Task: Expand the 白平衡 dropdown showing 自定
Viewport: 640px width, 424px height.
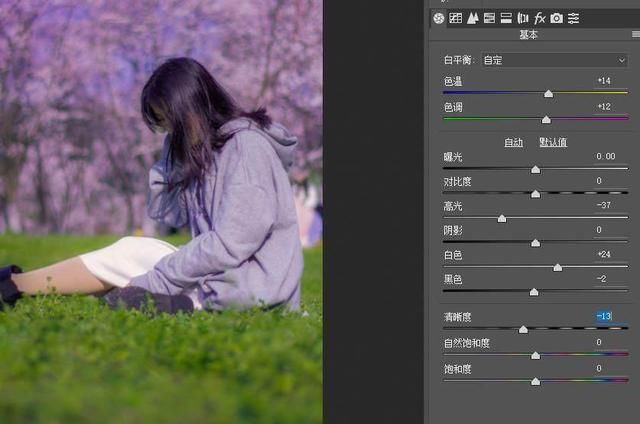Action: pos(554,60)
